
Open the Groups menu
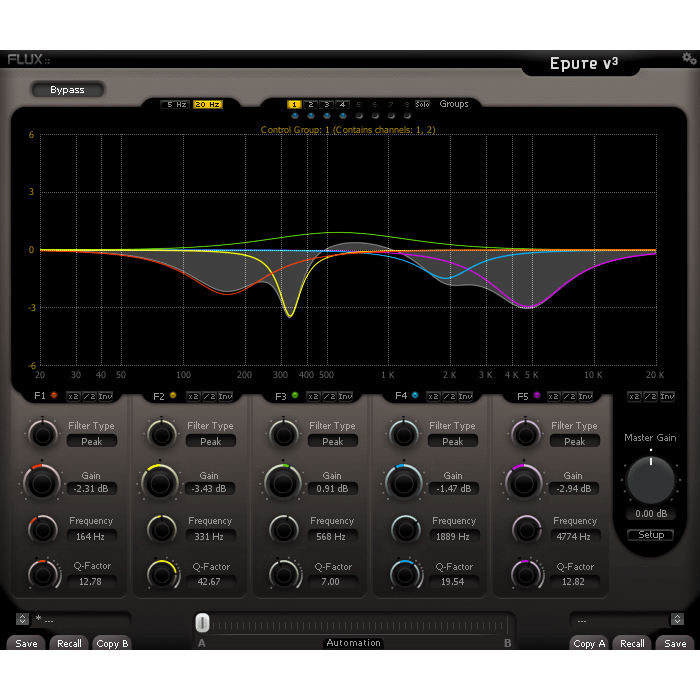pyautogui.click(x=454, y=104)
